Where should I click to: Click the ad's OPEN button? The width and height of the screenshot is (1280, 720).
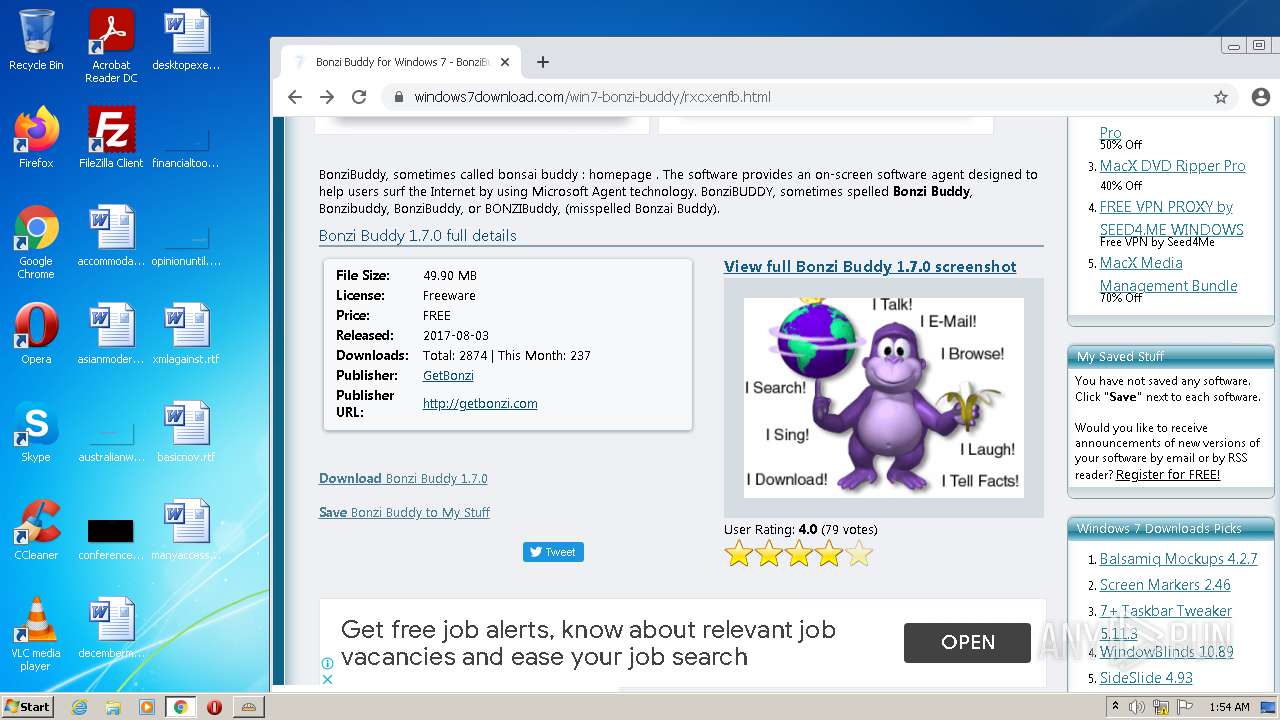tap(967, 643)
